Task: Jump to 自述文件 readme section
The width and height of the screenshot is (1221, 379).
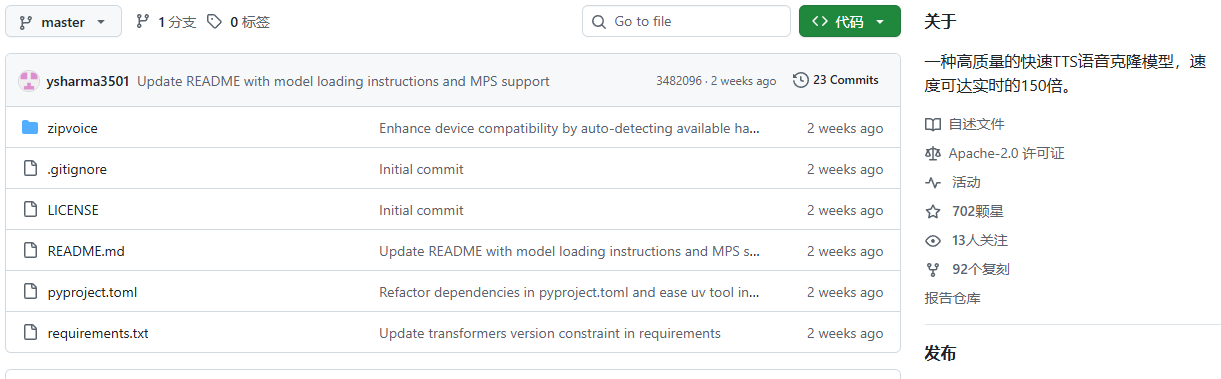Action: coord(977,124)
